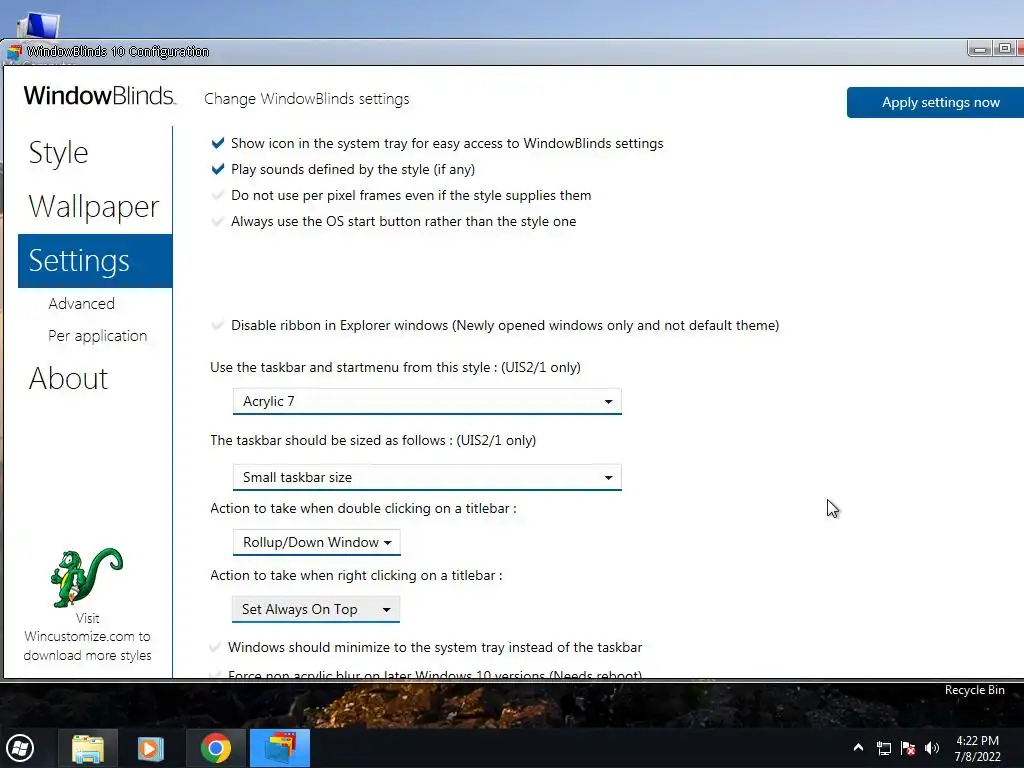Open Google Chrome from the taskbar

(x=216, y=748)
